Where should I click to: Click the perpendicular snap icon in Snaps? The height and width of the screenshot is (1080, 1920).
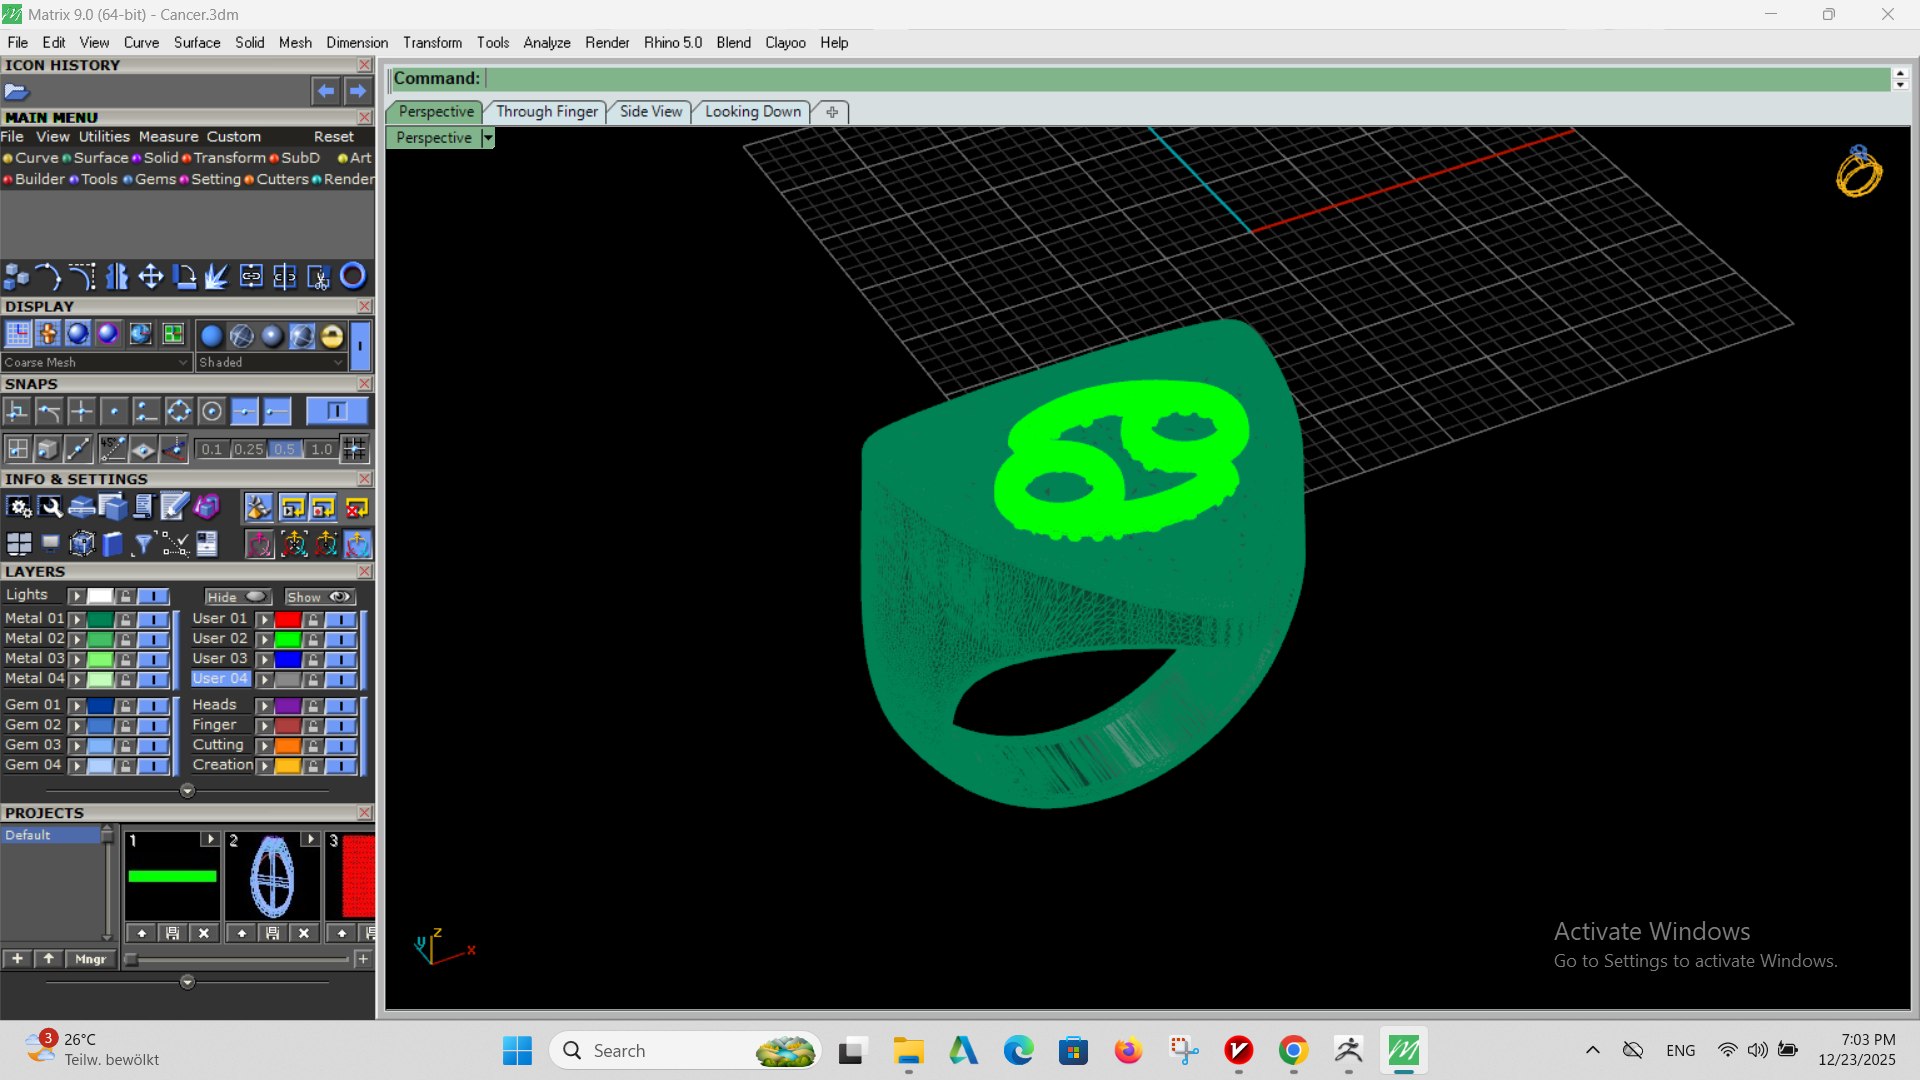coord(16,411)
